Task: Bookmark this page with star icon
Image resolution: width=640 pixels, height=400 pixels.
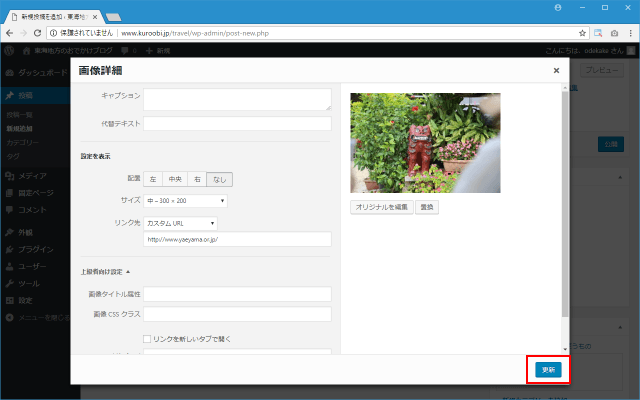Action: [x=582, y=33]
